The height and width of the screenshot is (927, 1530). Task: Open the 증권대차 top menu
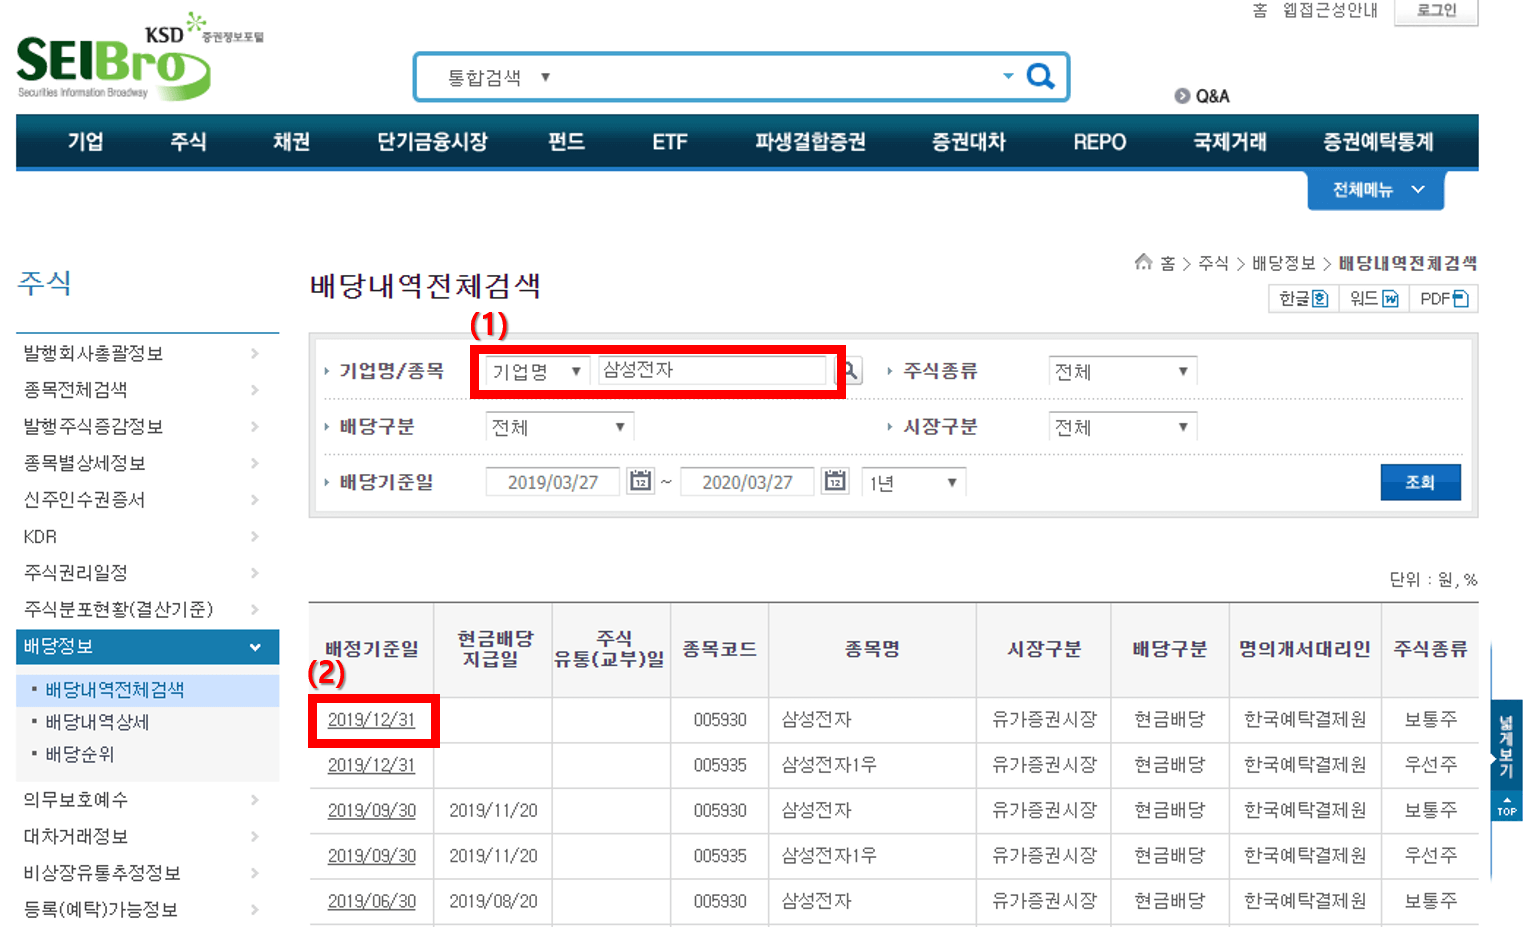click(968, 142)
